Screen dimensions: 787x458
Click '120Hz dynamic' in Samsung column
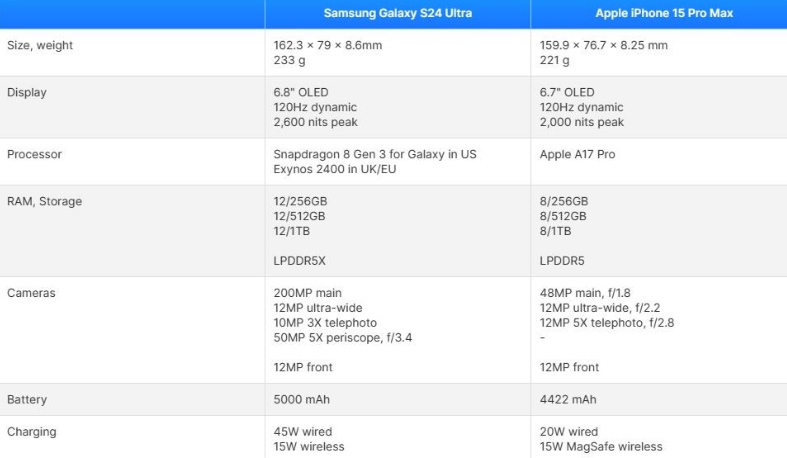[315, 107]
